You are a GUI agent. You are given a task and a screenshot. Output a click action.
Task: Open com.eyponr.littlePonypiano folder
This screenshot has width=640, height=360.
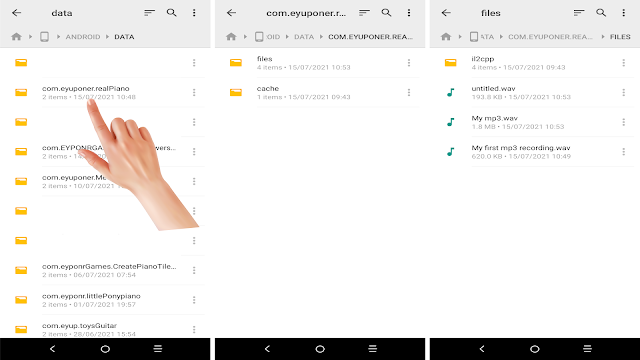coord(105,300)
